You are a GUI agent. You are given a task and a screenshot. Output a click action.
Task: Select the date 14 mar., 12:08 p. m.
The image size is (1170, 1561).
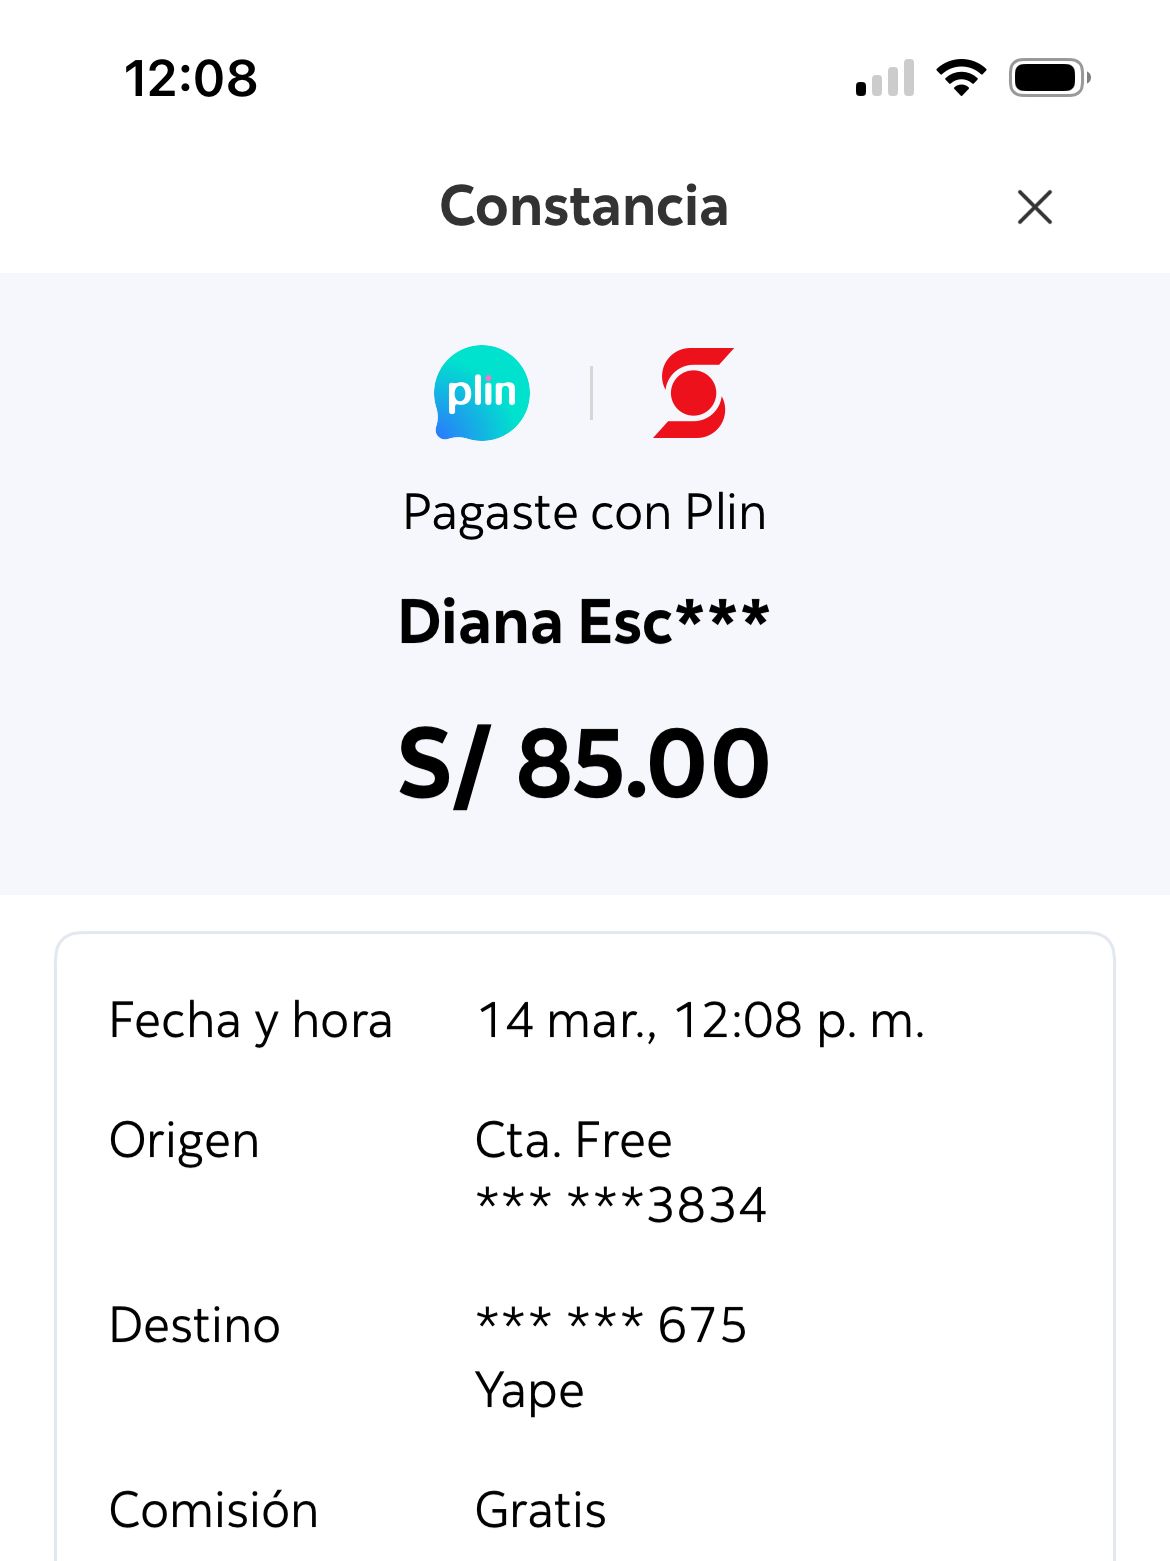pos(701,1021)
